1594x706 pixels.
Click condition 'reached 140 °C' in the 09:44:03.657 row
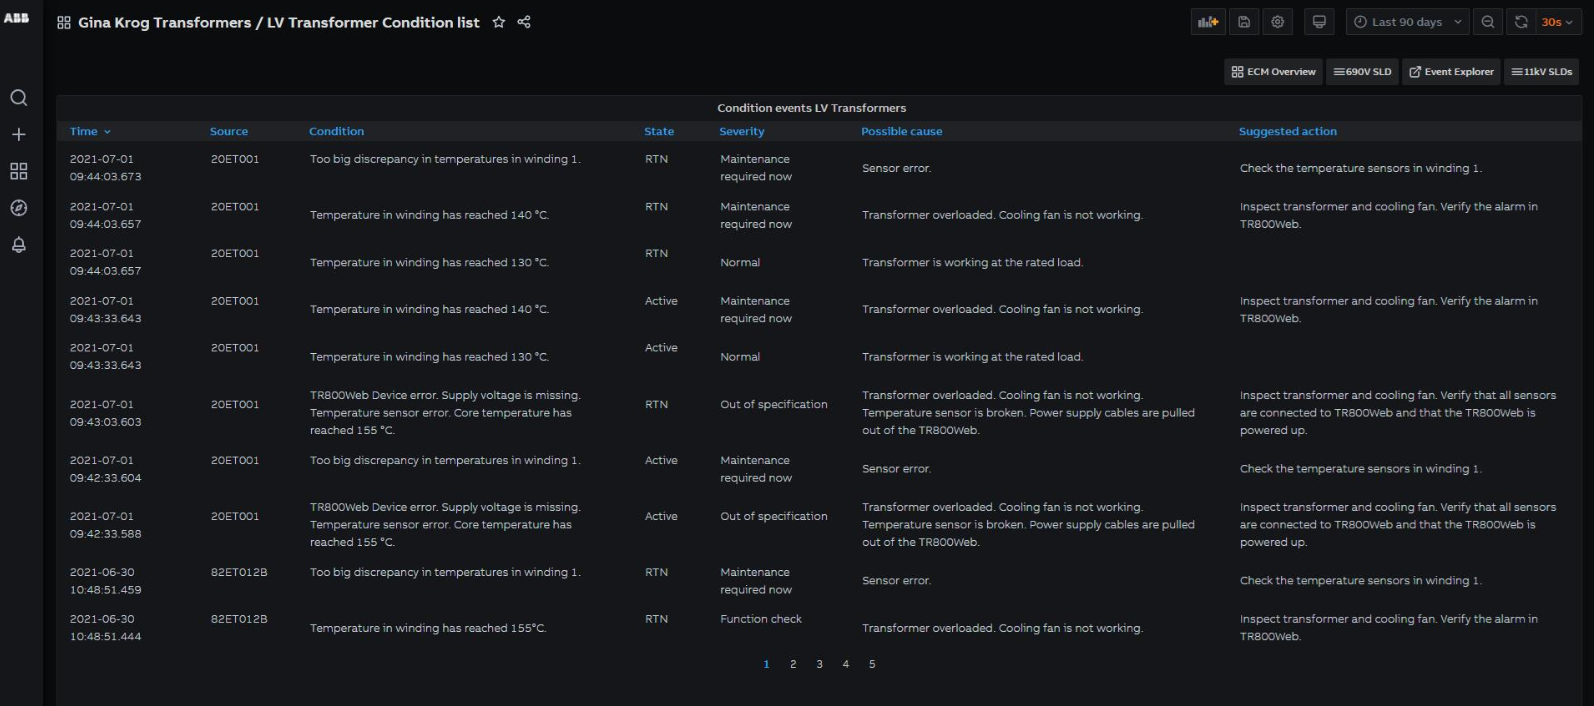429,215
